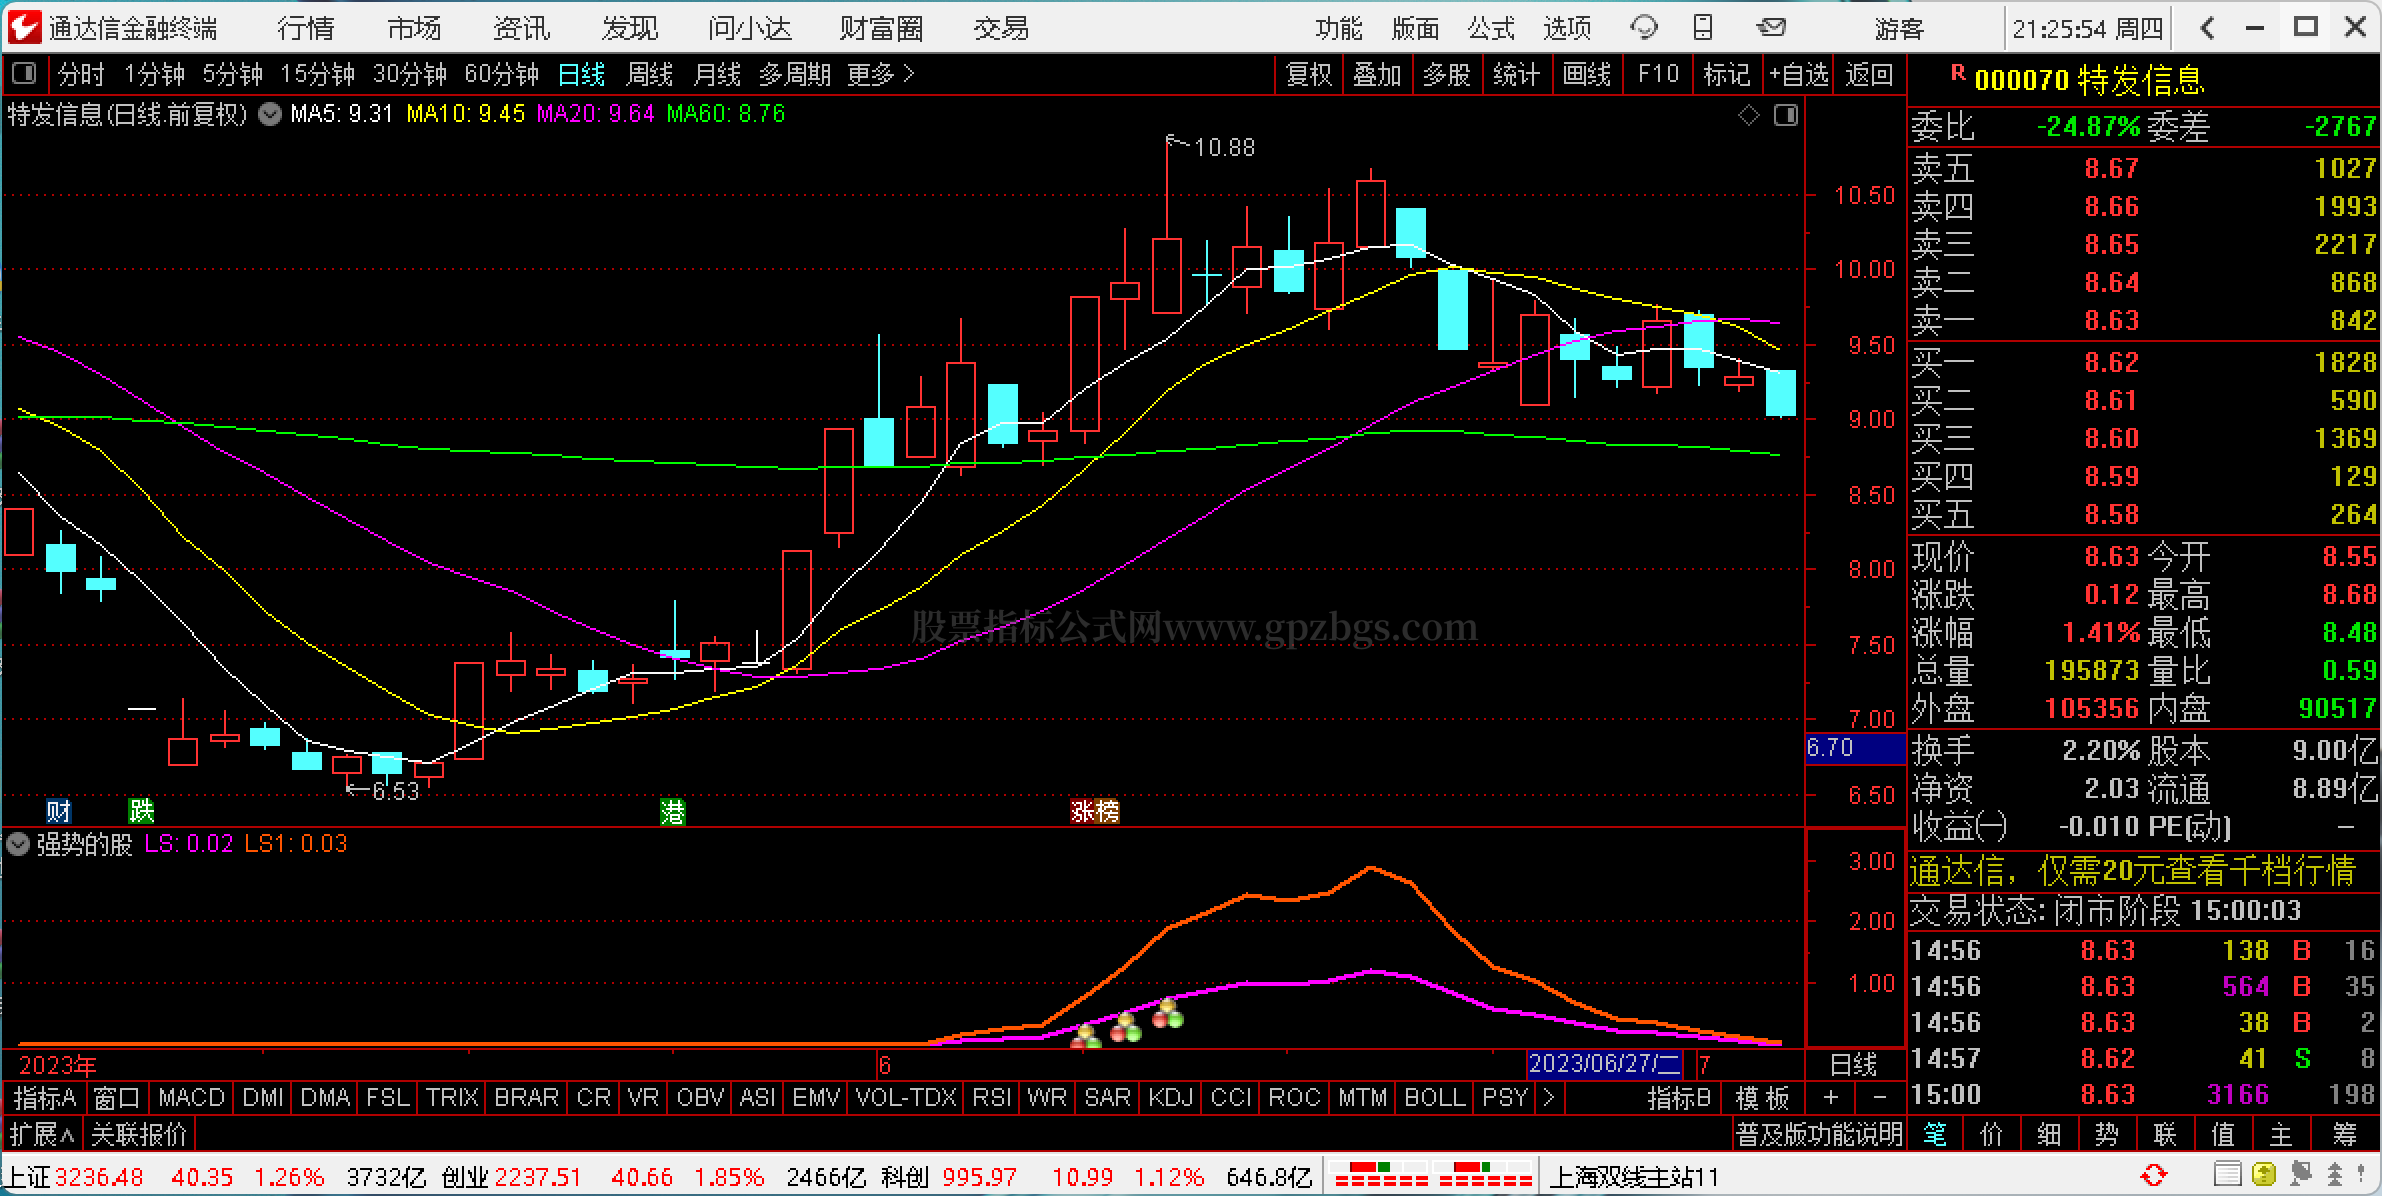This screenshot has height=1196, width=2382.
Task: Select the 筹 chip distribution tab
Action: click(x=2344, y=1134)
